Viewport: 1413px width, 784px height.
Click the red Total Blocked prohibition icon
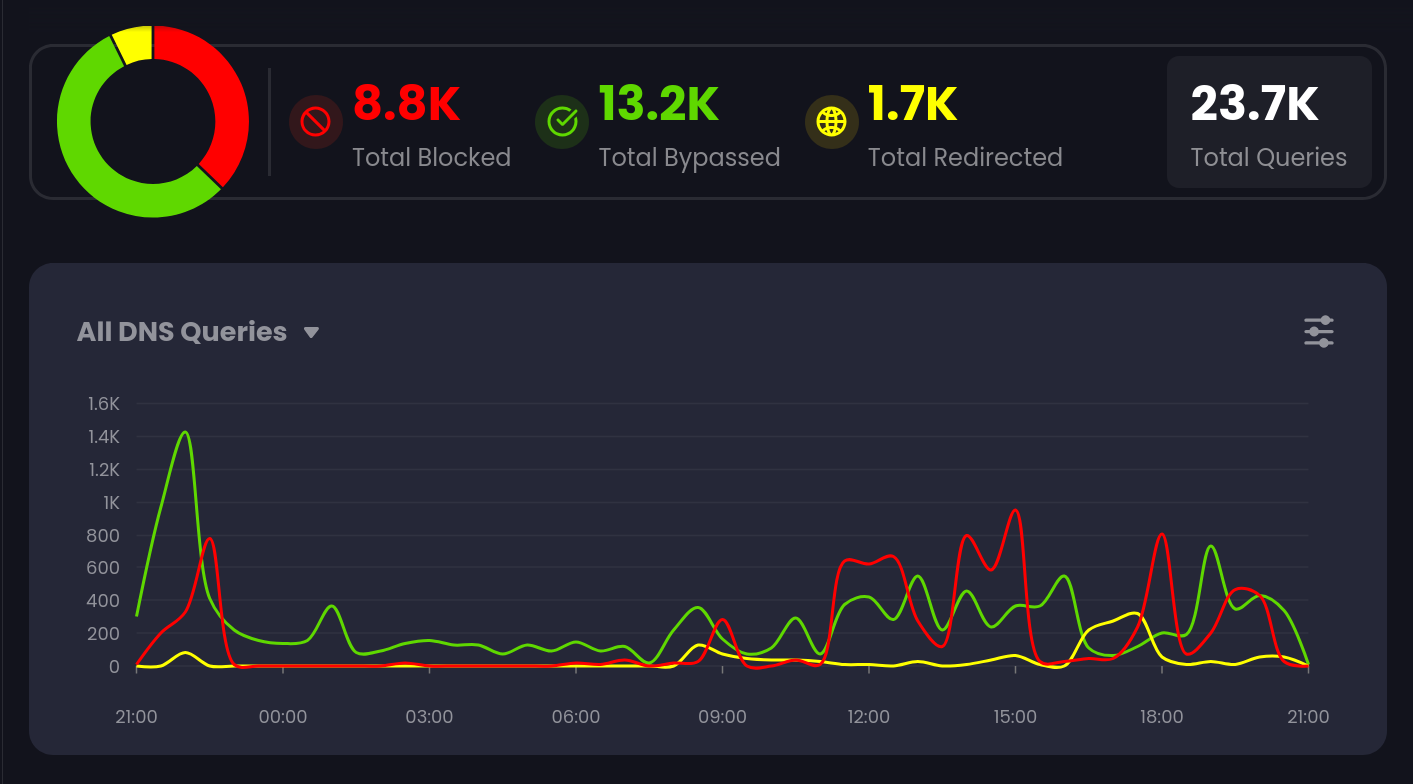point(316,122)
